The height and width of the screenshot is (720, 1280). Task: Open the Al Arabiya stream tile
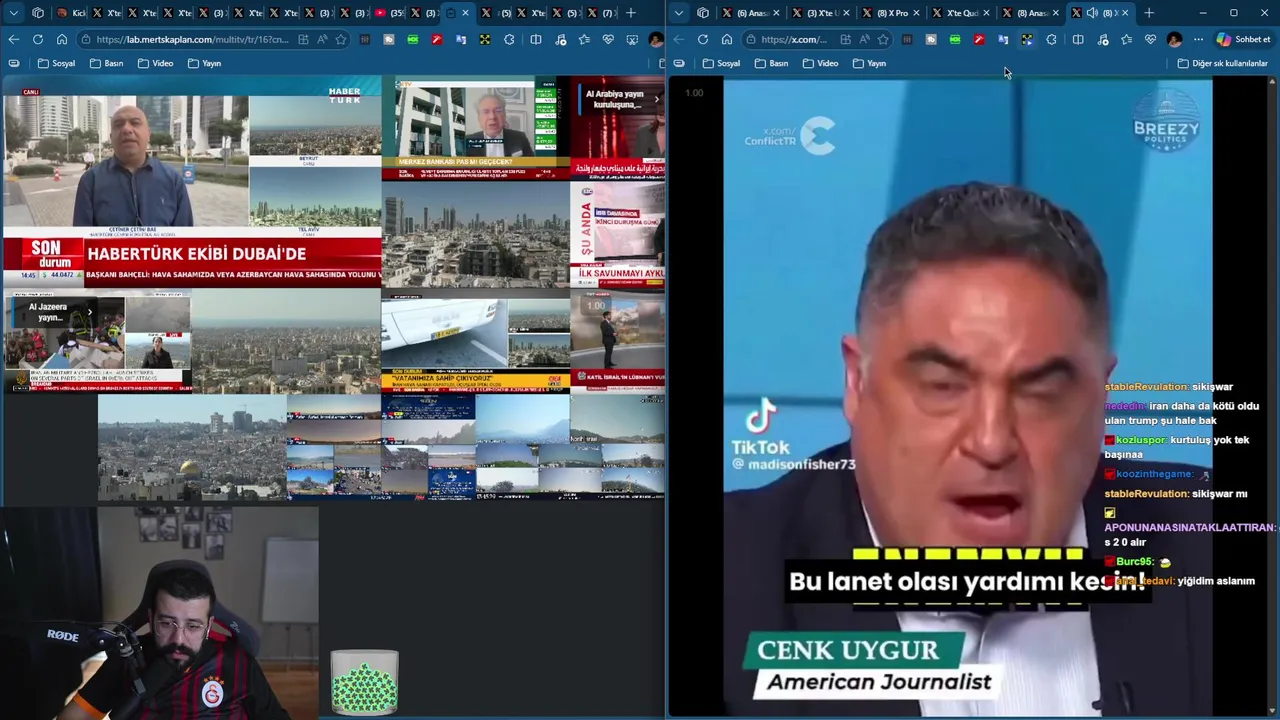617,129
